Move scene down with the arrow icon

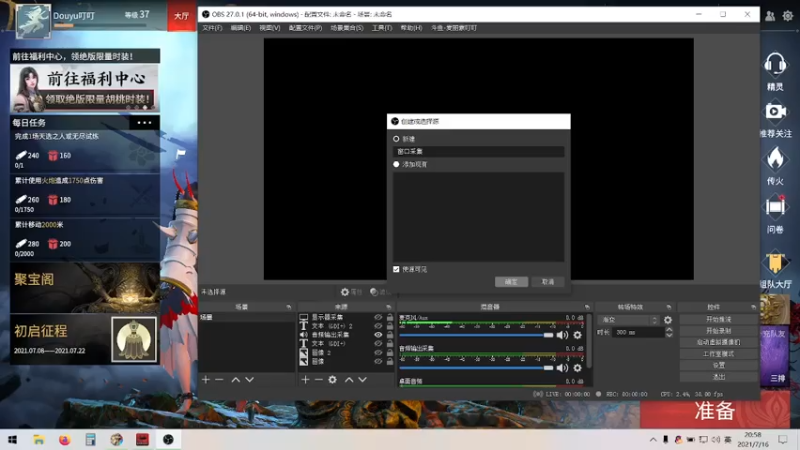[249, 380]
